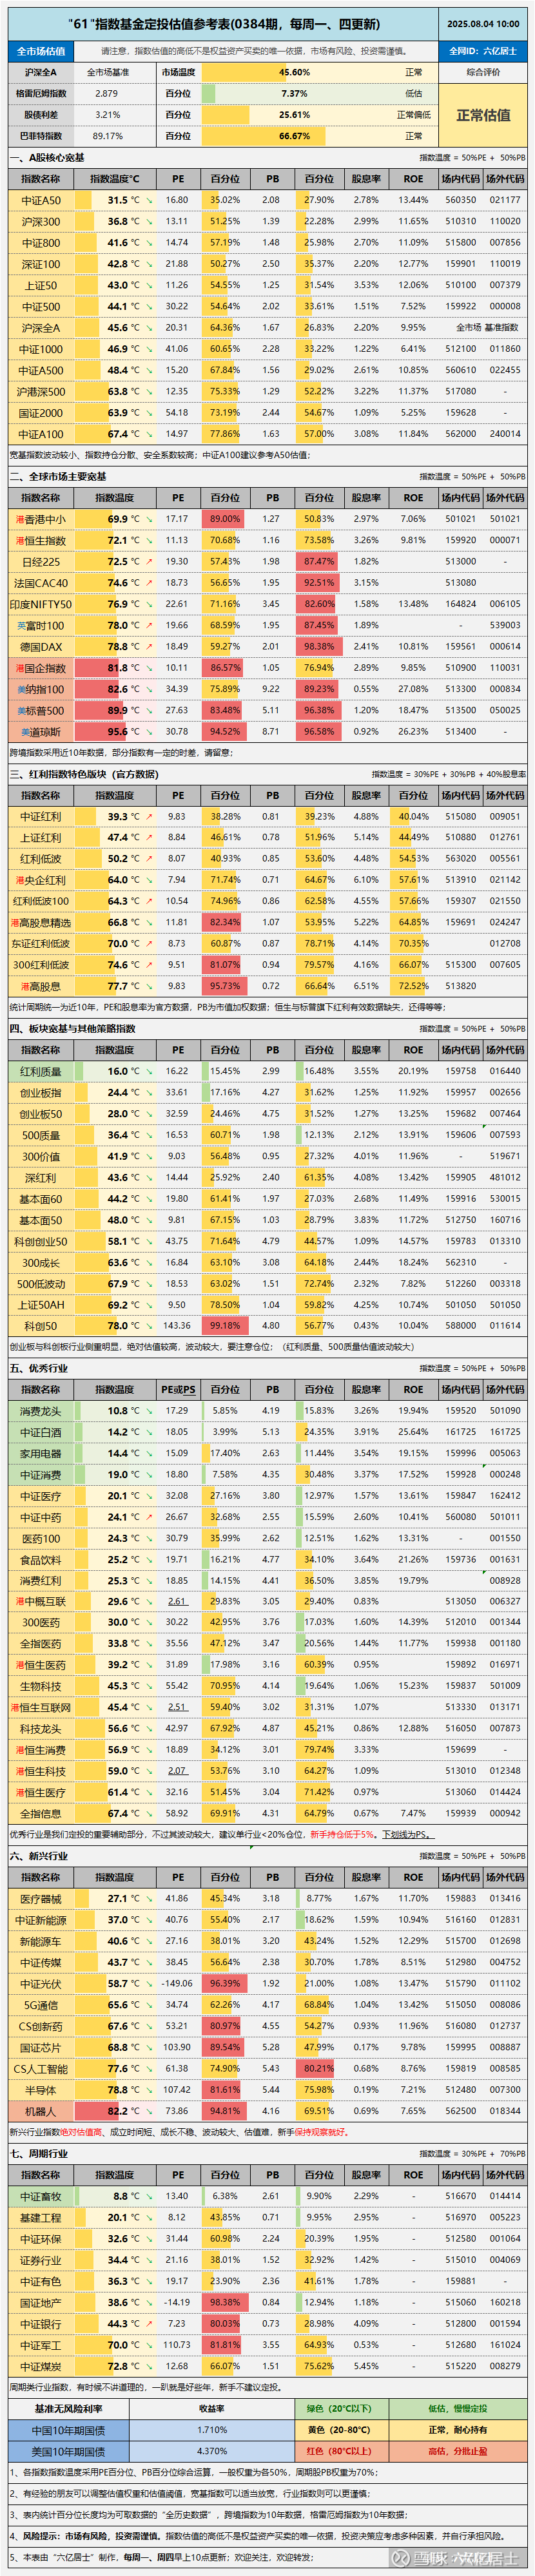Select the blue 全市场估值 header tab
535x2576 pixels.
41,51
